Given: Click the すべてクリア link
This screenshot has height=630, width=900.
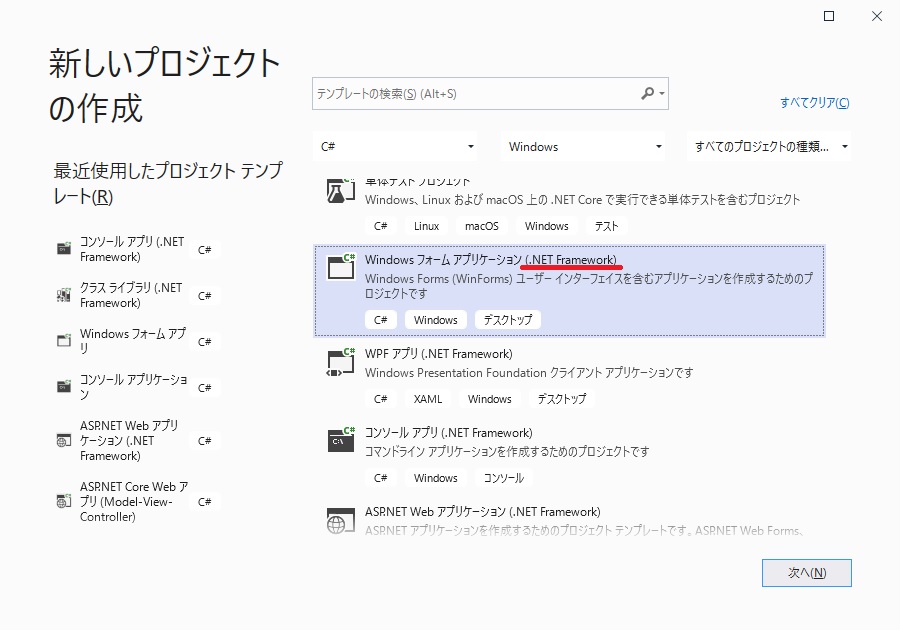Looking at the screenshot, I should [x=814, y=102].
